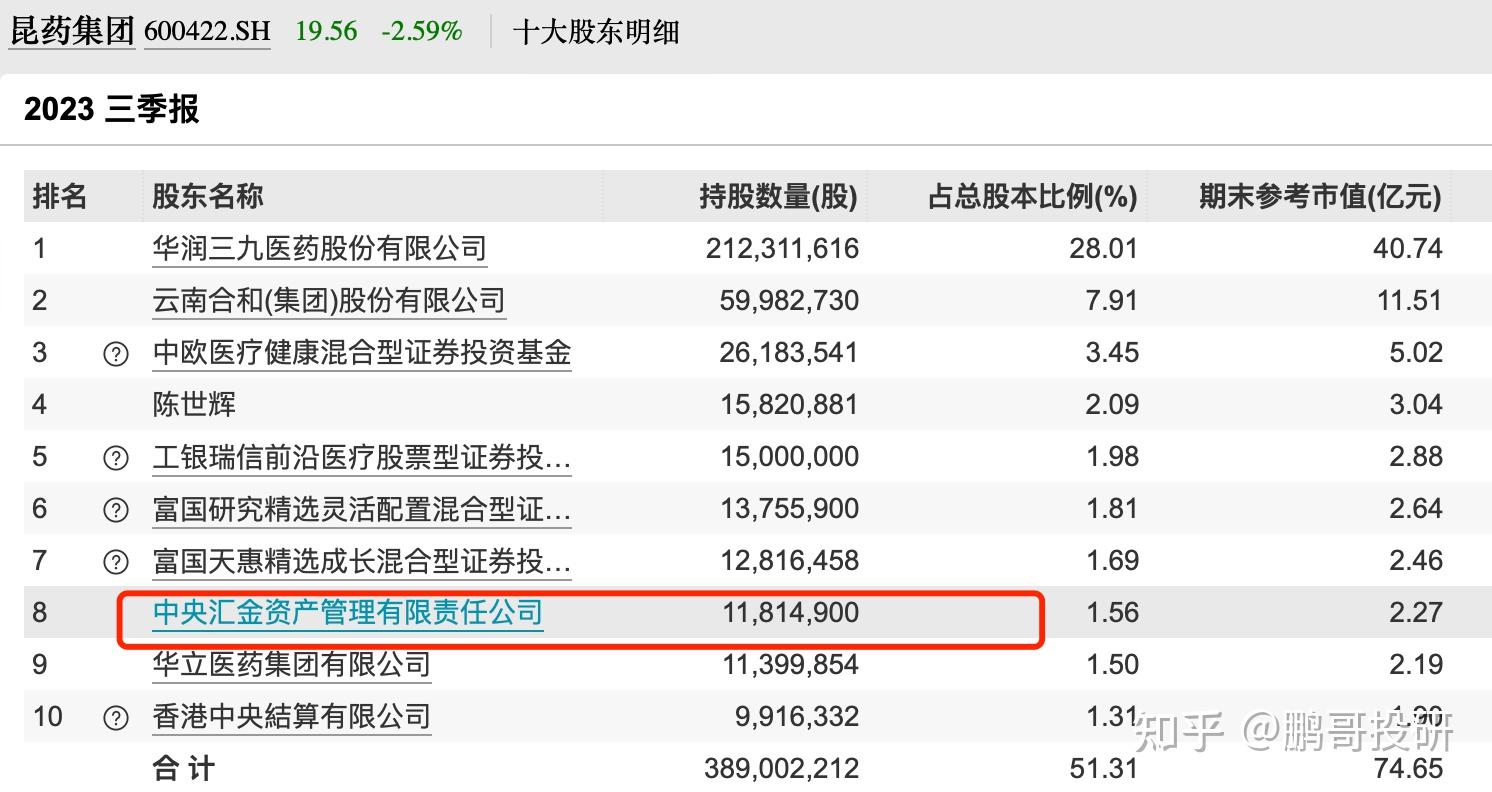The image size is (1492, 792).
Task: Click the market value 5.02
Action: 1415,352
